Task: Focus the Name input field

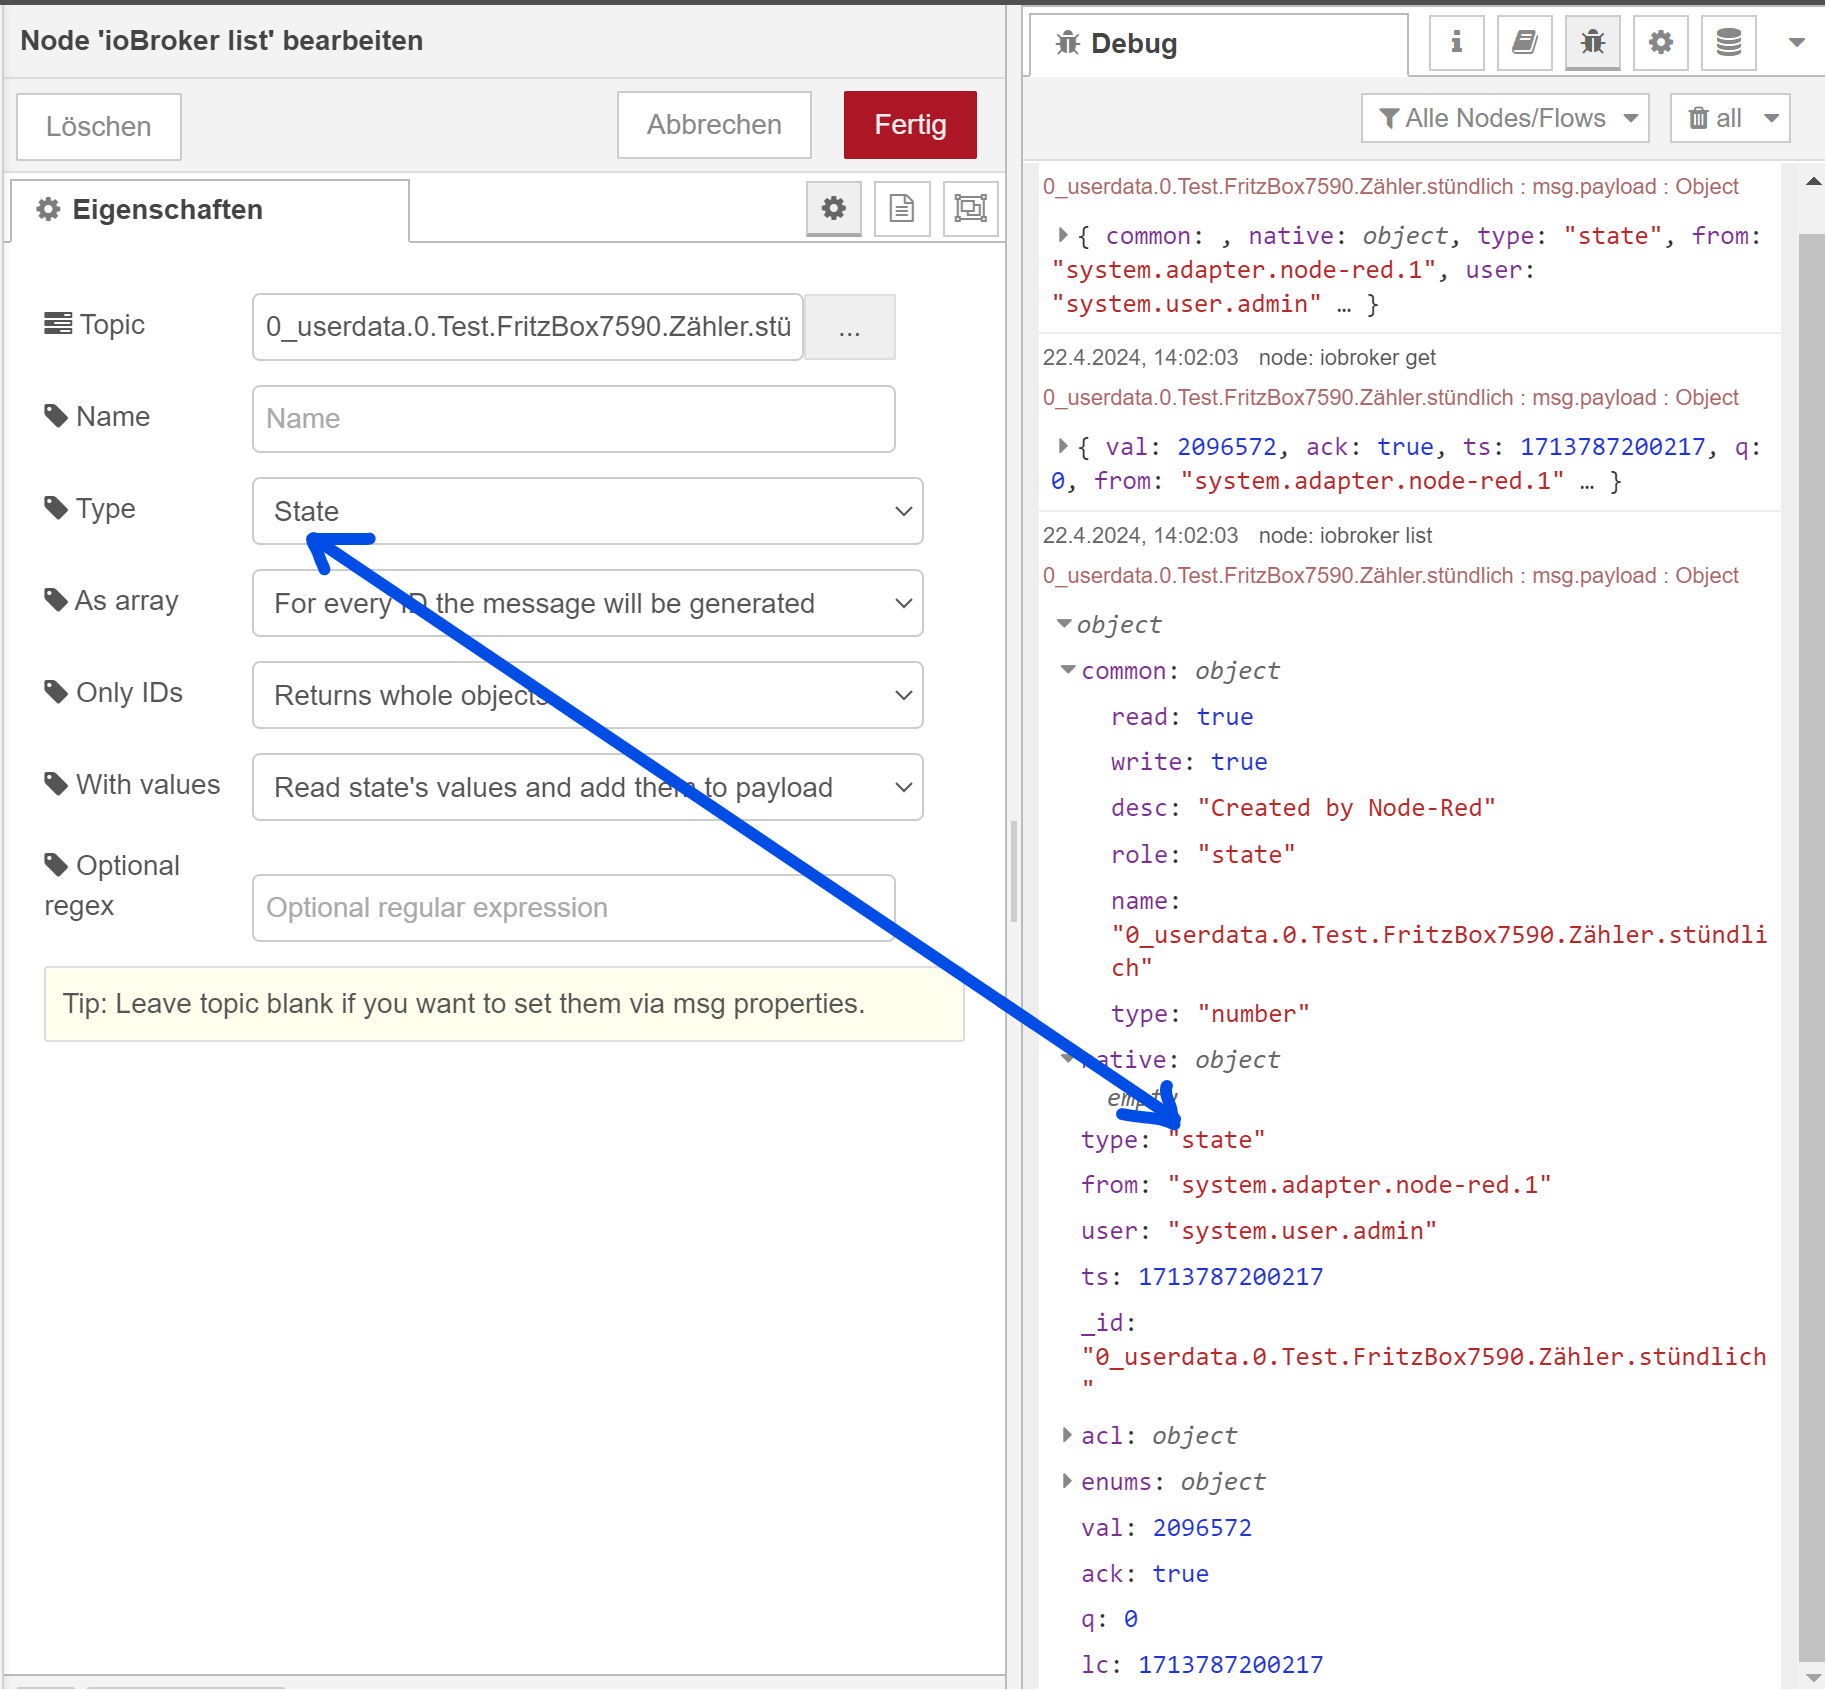Action: [x=574, y=419]
